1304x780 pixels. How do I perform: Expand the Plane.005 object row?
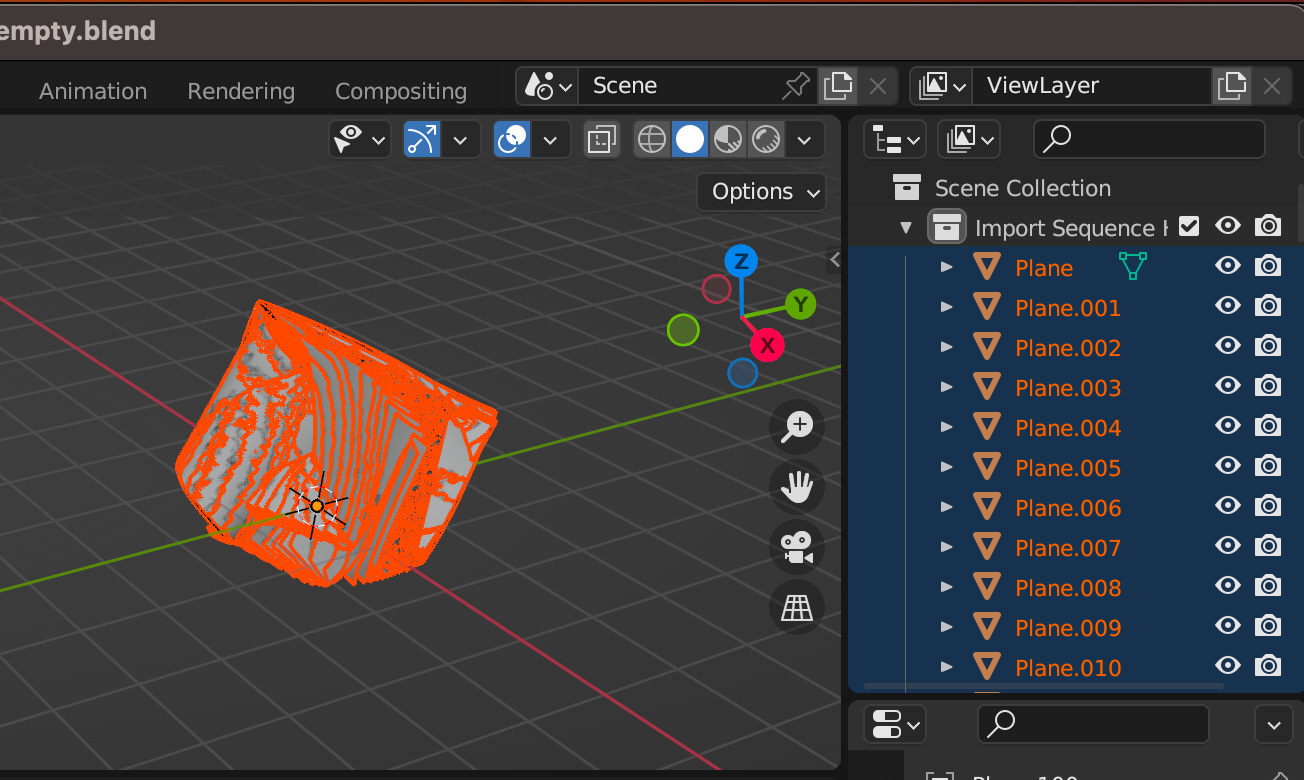tap(946, 467)
